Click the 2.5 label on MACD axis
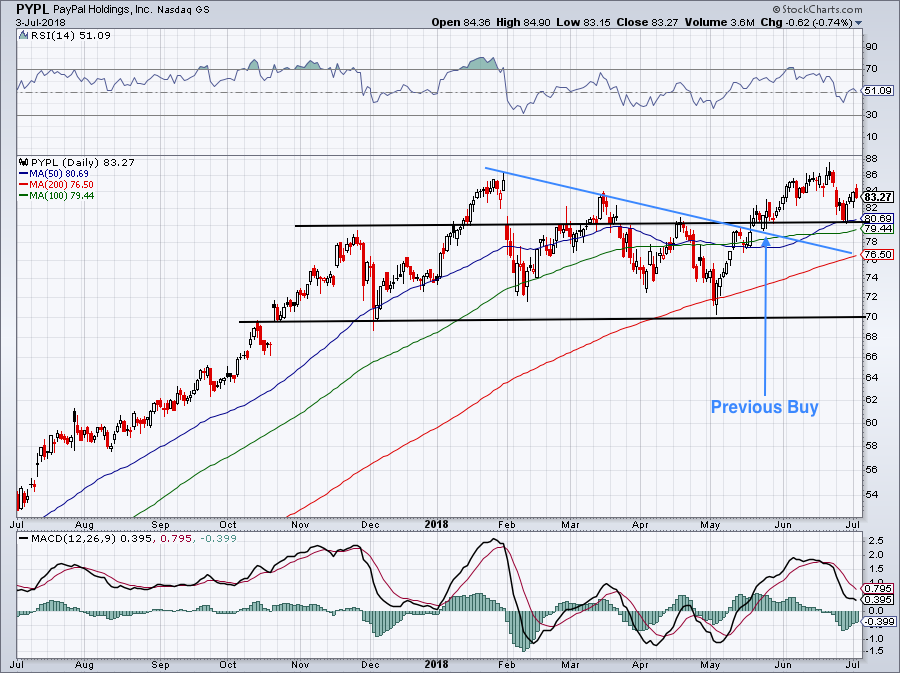 click(x=876, y=541)
